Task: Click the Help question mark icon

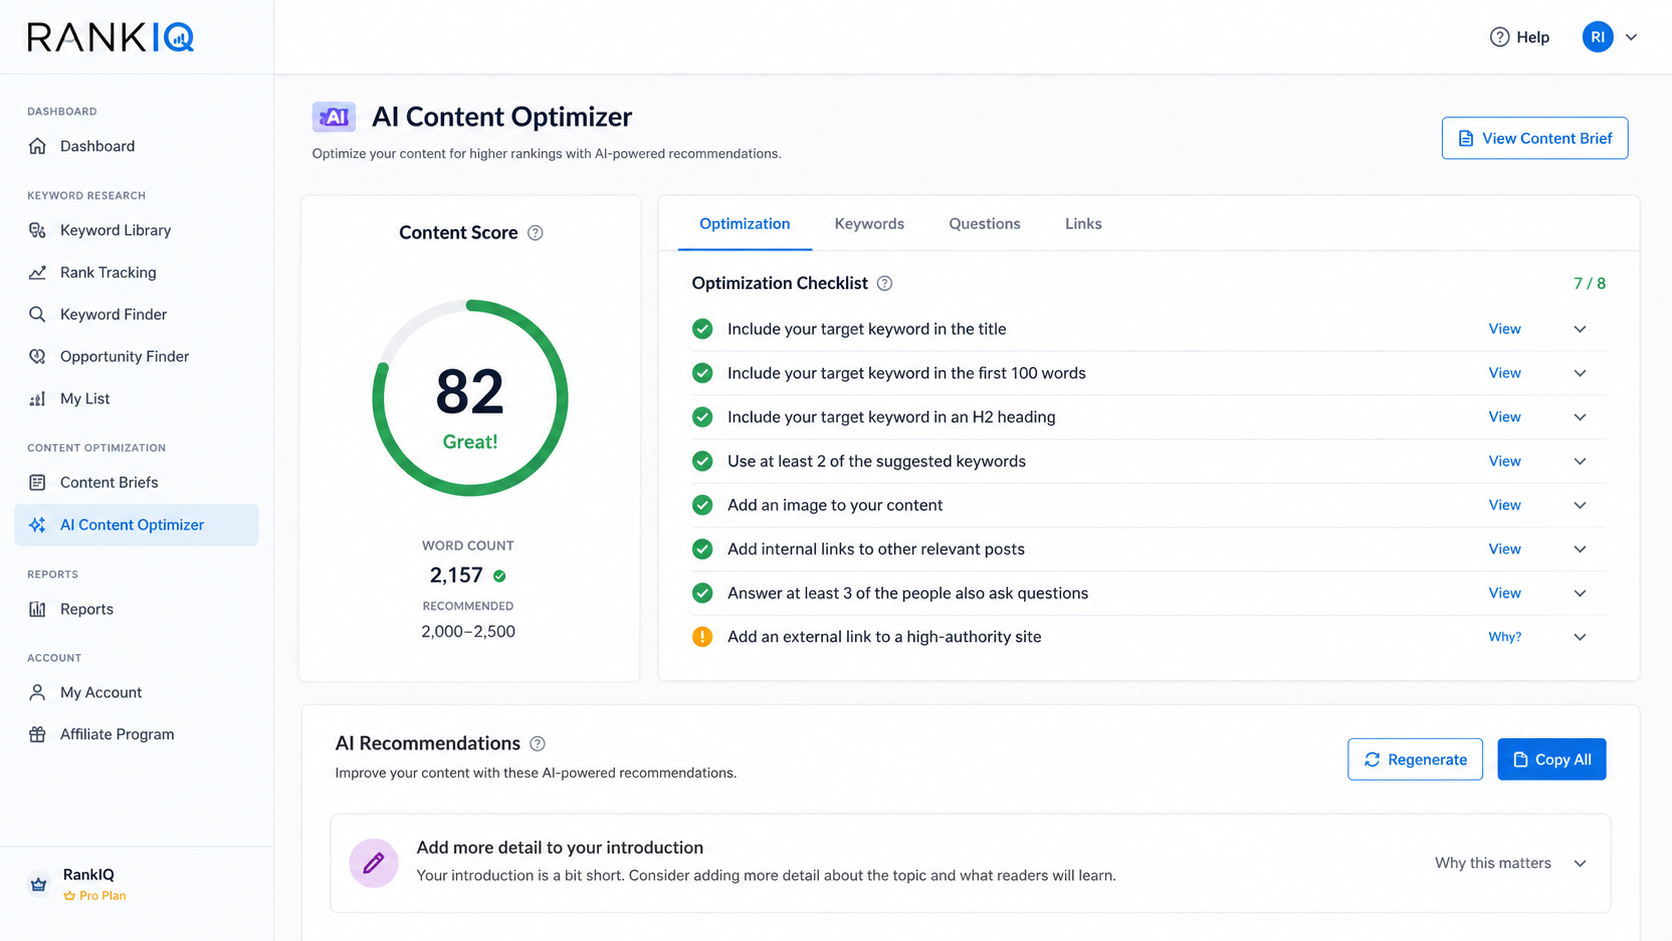Action: [1499, 37]
